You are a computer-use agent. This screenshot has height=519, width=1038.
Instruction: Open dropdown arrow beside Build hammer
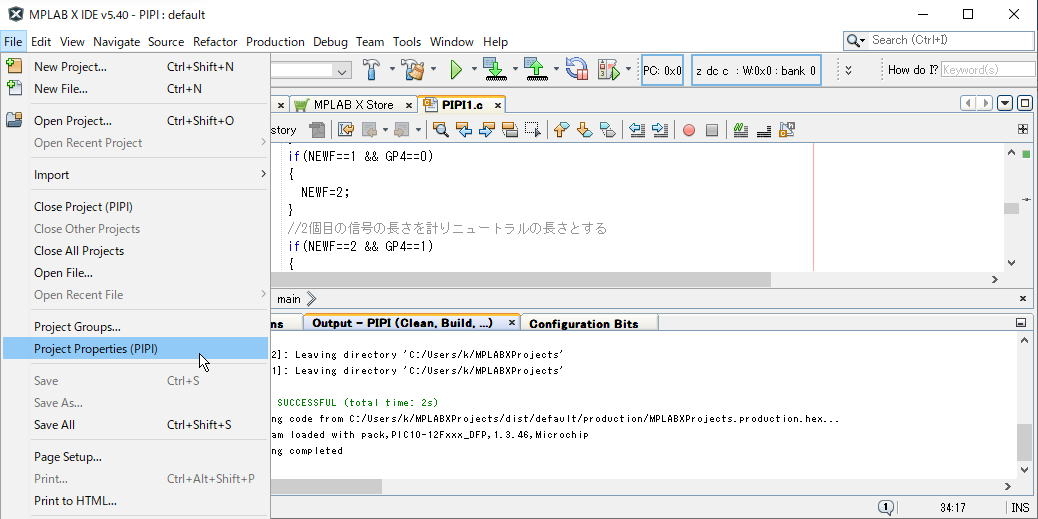[391, 69]
